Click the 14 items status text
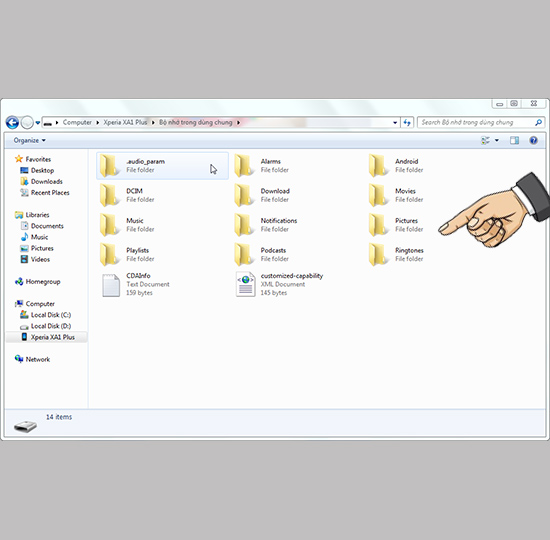The width and height of the screenshot is (550, 540). 59,417
